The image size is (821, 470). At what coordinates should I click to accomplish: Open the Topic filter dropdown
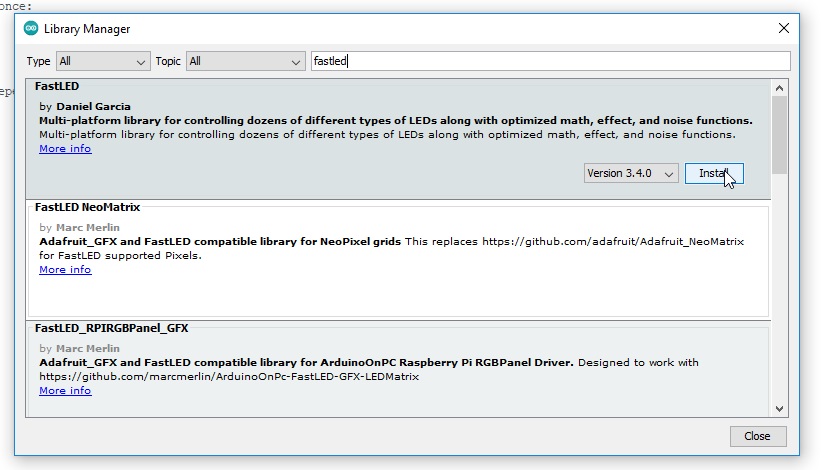pos(246,61)
